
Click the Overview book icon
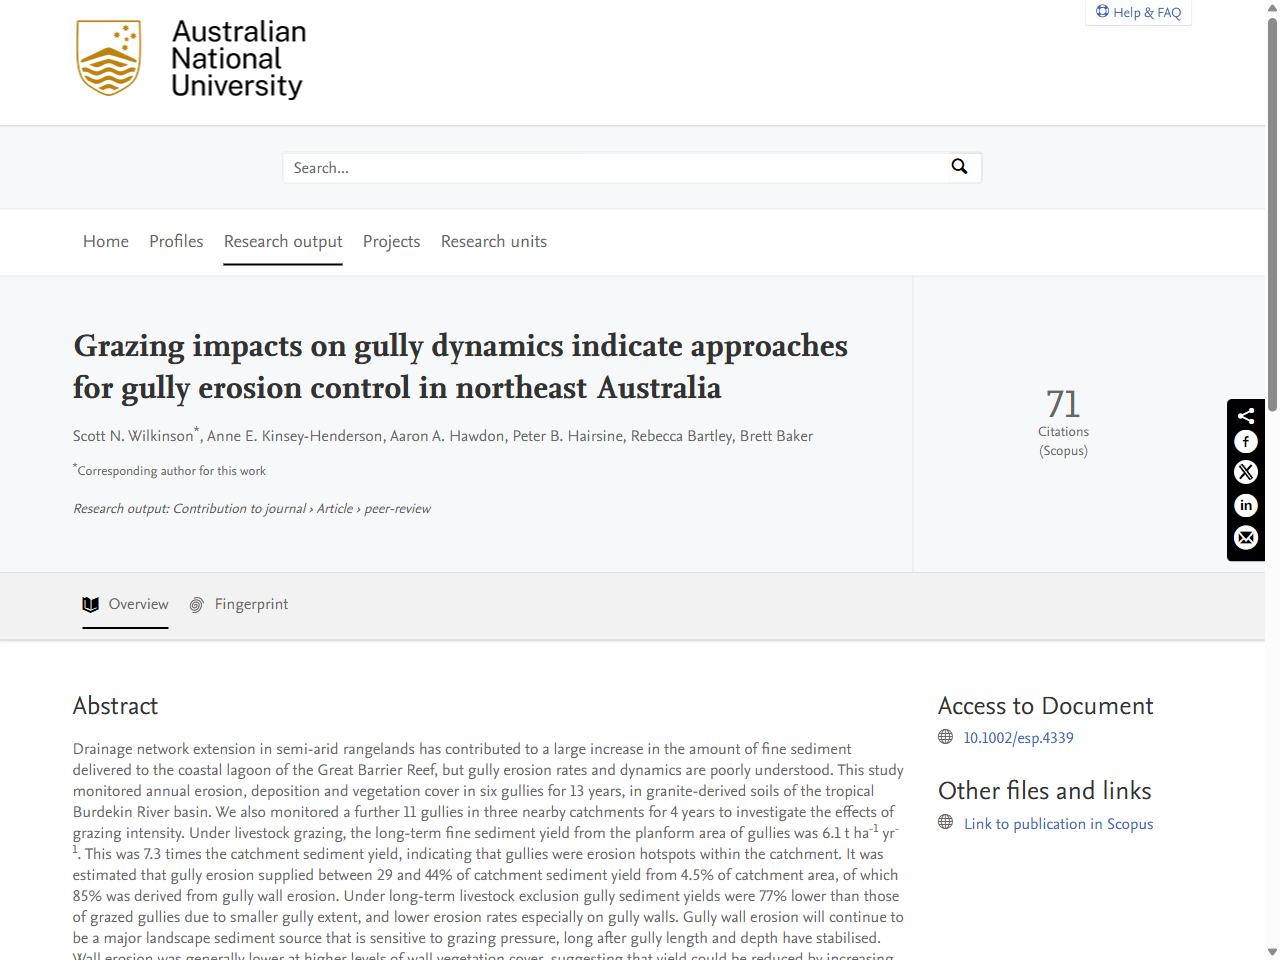[x=90, y=604]
